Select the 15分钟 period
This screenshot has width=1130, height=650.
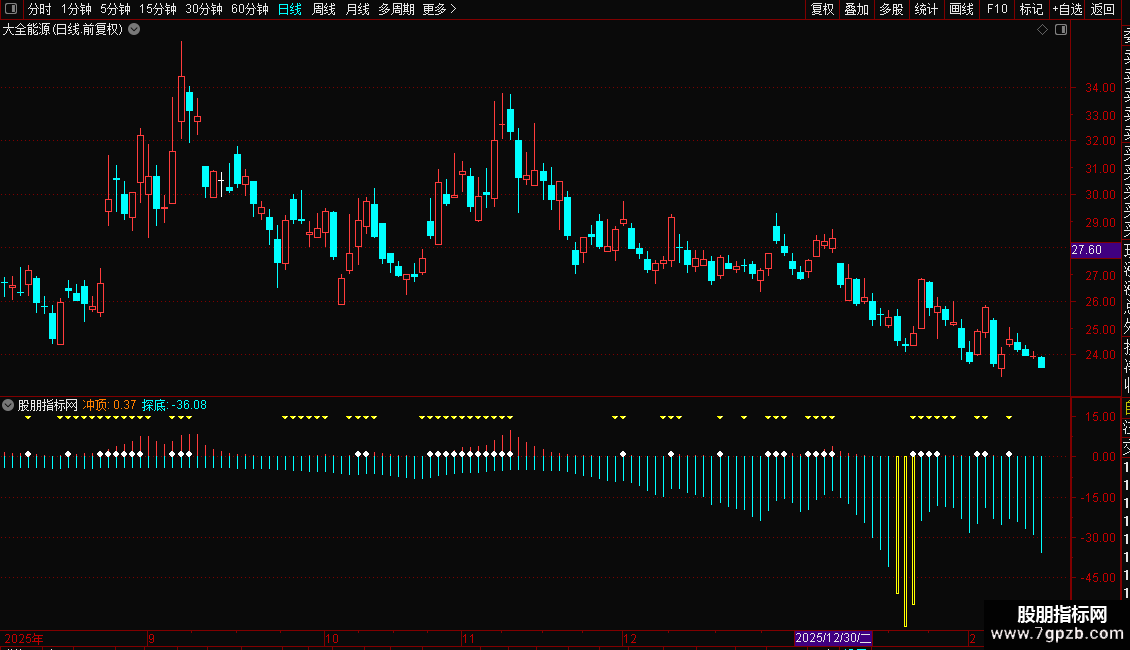point(158,9)
